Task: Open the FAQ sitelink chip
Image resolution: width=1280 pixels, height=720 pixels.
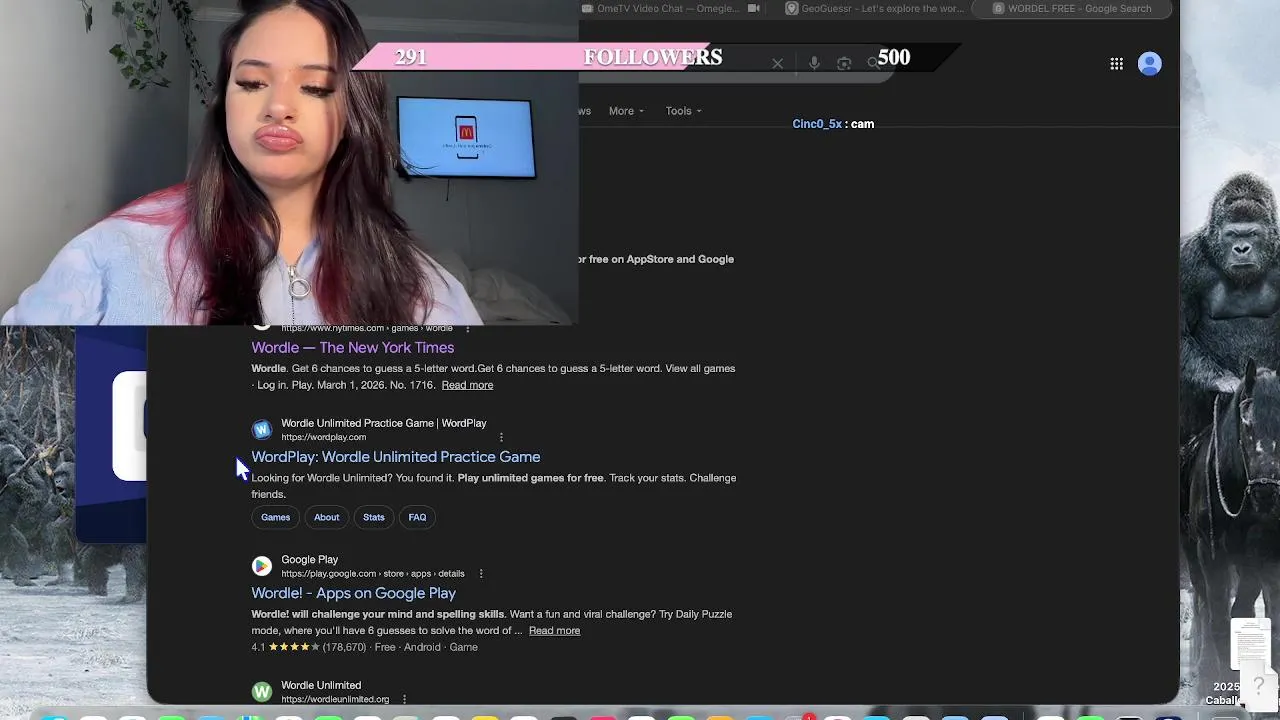Action: (417, 517)
